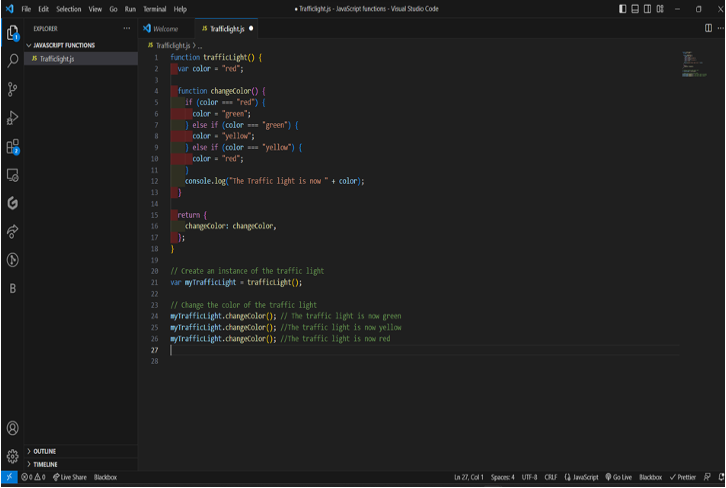
Task: Click Prettier in status bar
Action: 682,477
